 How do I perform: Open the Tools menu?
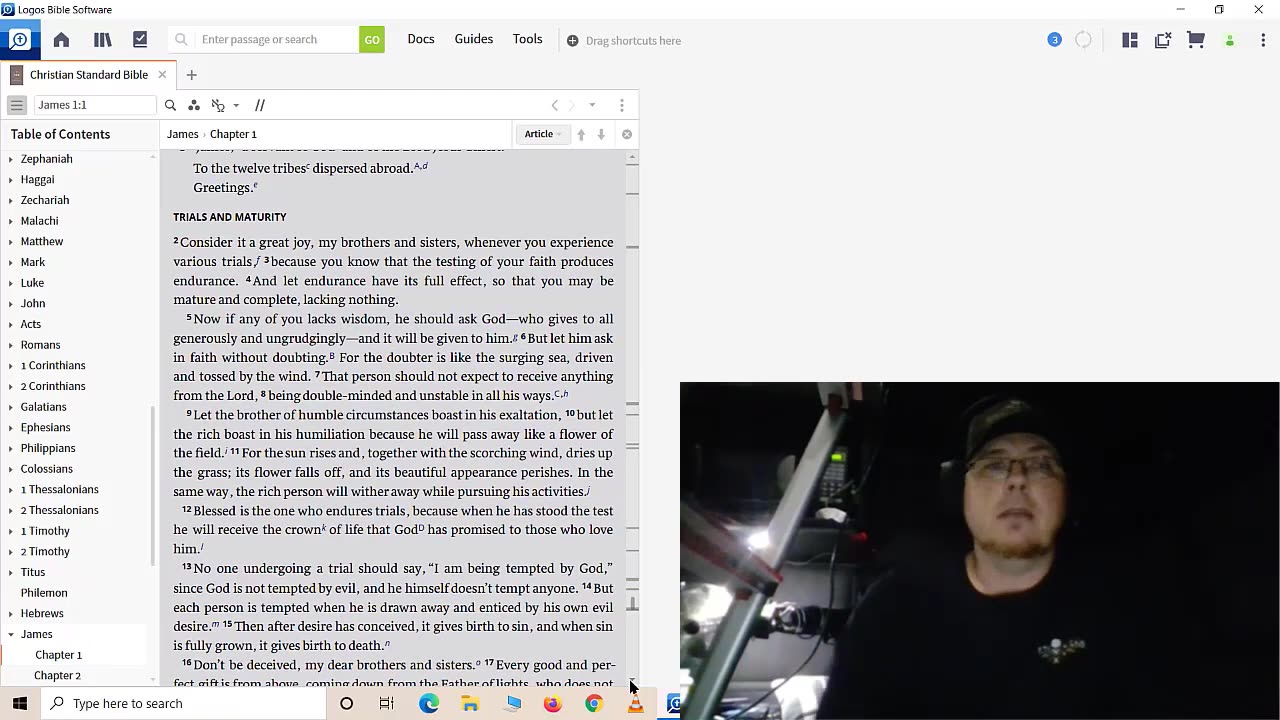coord(528,39)
